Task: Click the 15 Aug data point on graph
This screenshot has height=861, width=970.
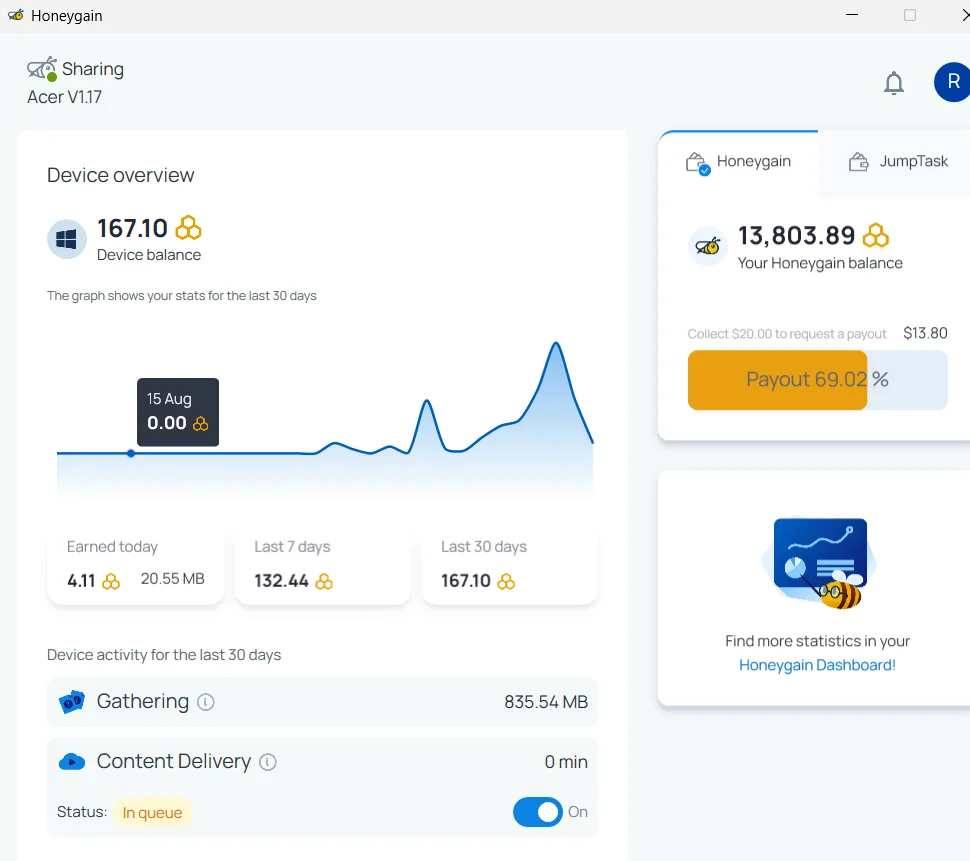Action: 131,453
